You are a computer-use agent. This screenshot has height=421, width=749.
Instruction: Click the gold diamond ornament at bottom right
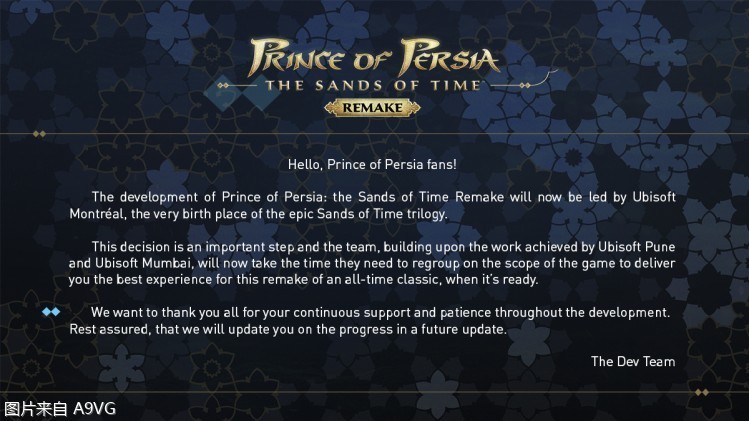point(701,392)
